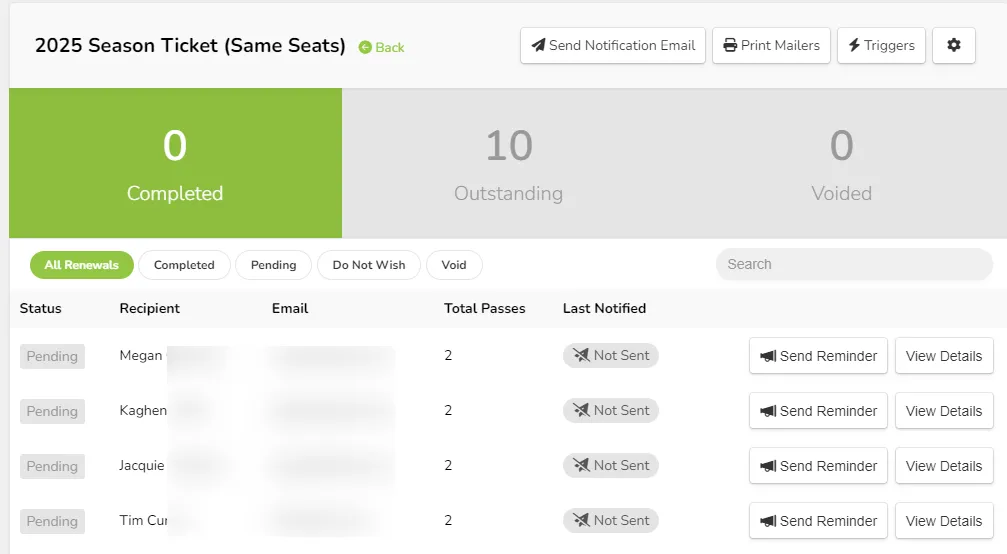The image size is (1007, 554).
Task: Click the green Back arrow icon
Action: pyautogui.click(x=365, y=48)
